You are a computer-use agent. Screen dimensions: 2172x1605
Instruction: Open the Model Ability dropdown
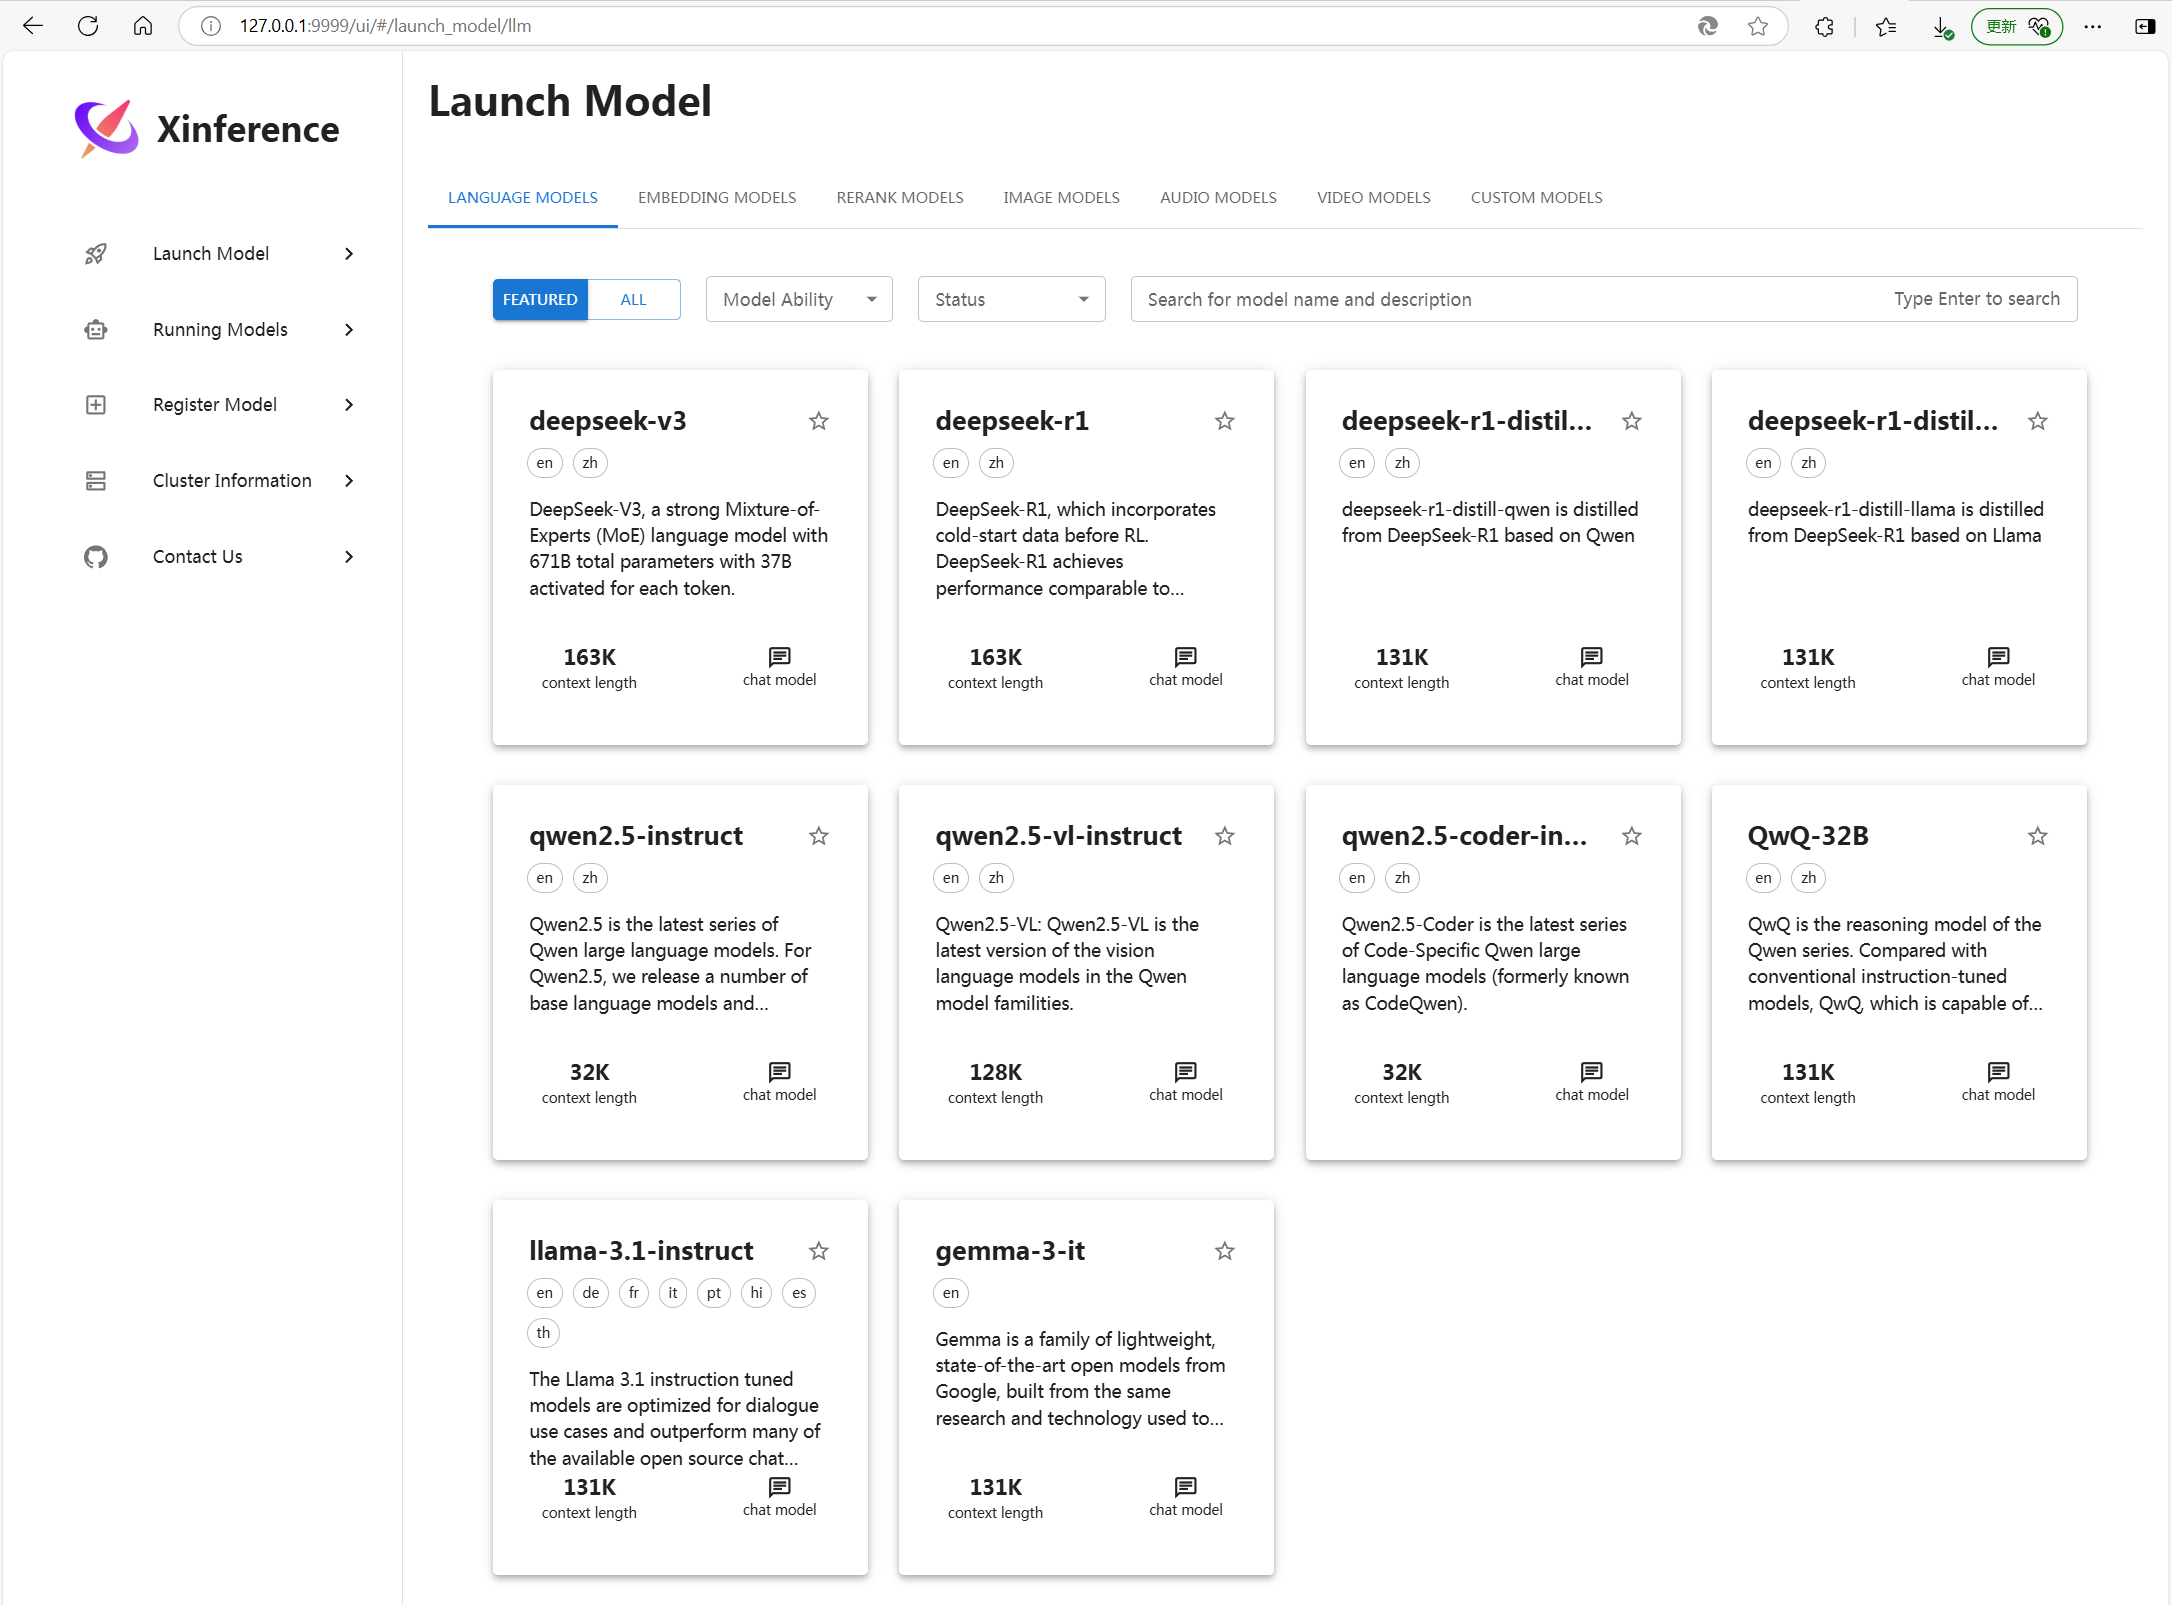(798, 299)
